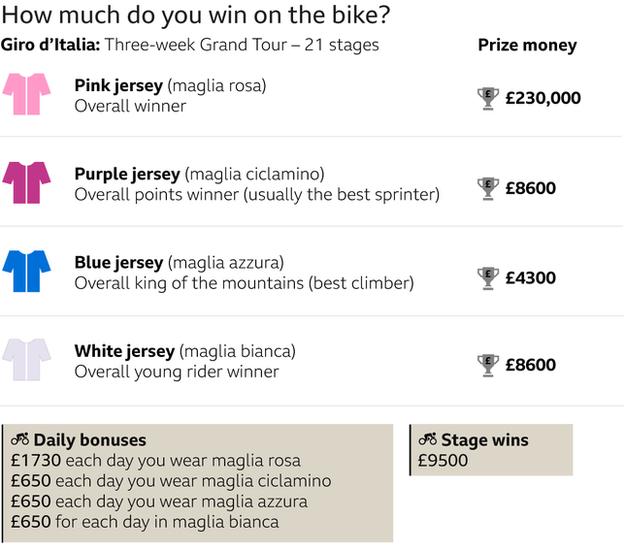This screenshot has width=624, height=551.
Task: Click the white maglia bianca jersey icon
Action: click(27, 360)
